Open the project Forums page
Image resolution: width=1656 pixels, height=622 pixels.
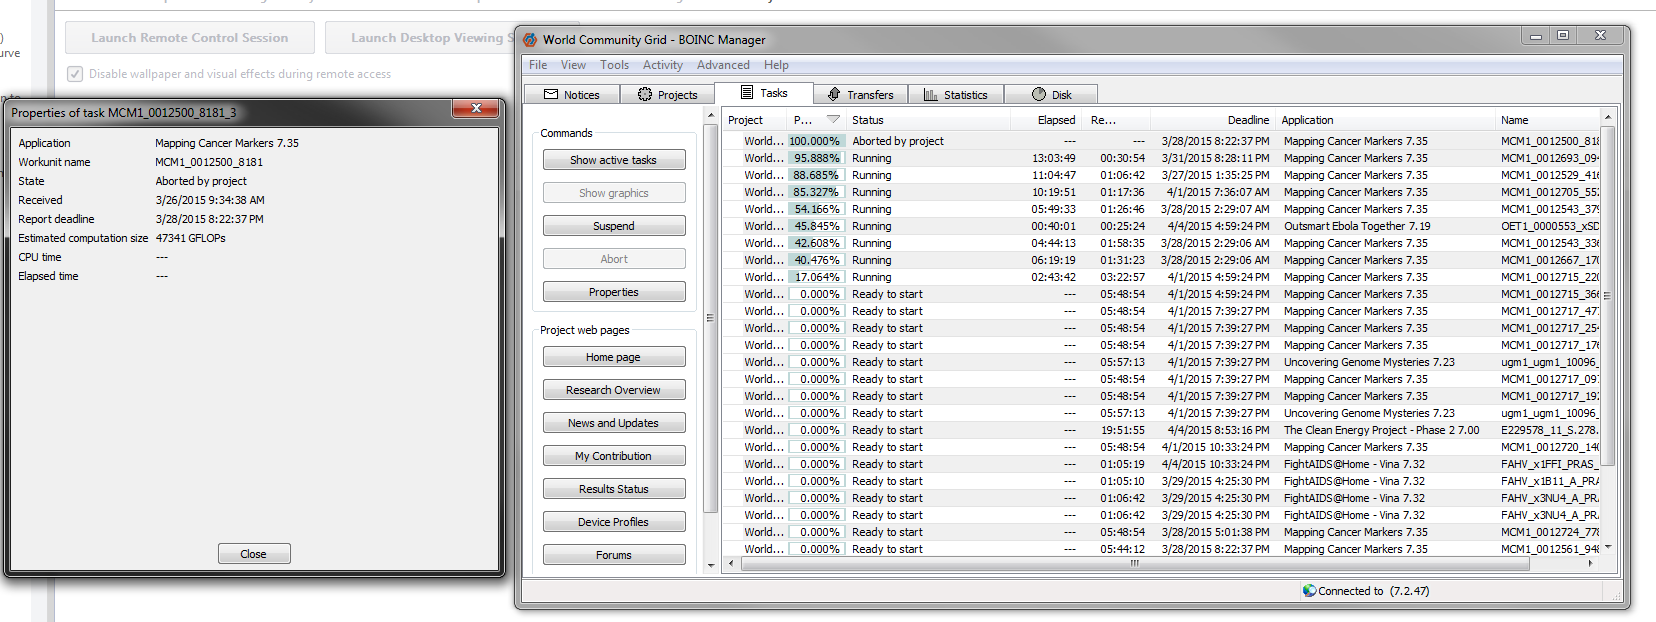coord(614,555)
